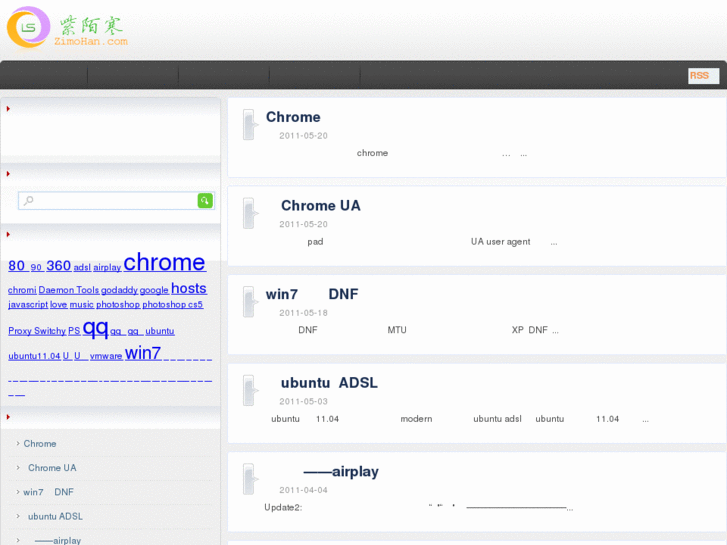Select the chromi tag
The image size is (727, 545).
(22, 290)
